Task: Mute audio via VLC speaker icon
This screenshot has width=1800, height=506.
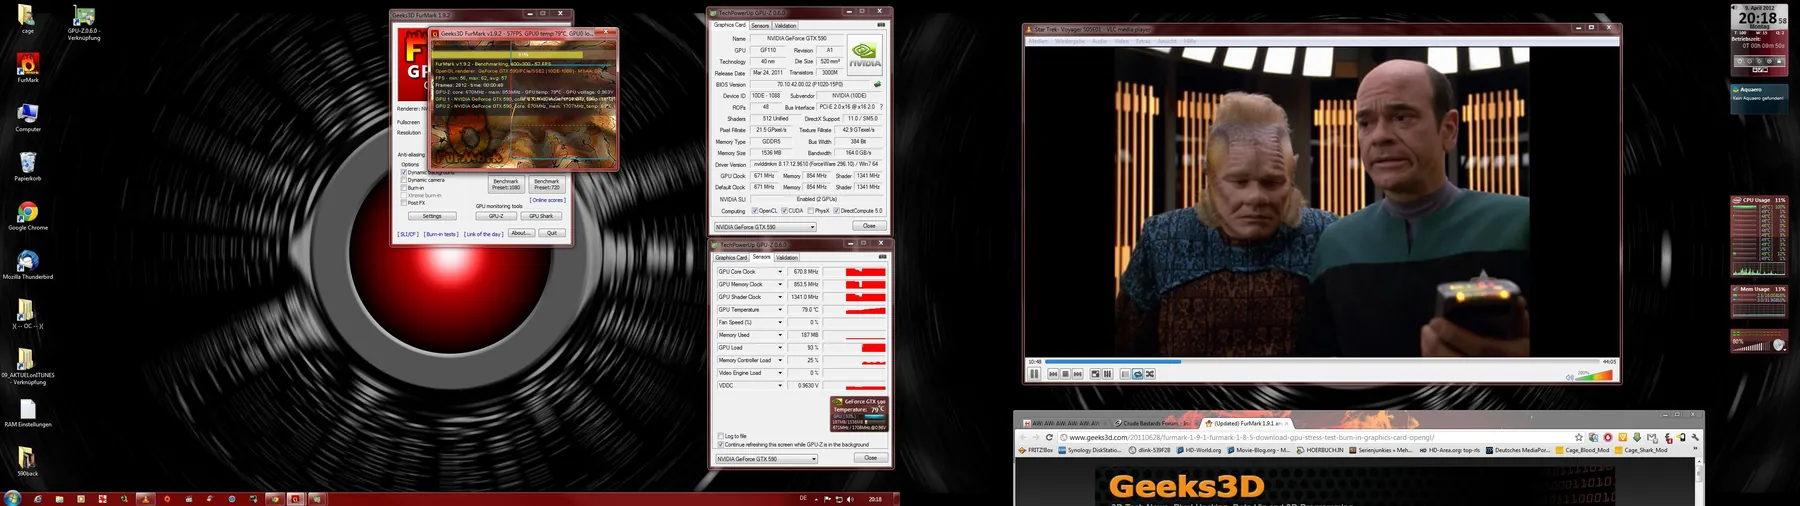Action: point(1569,377)
